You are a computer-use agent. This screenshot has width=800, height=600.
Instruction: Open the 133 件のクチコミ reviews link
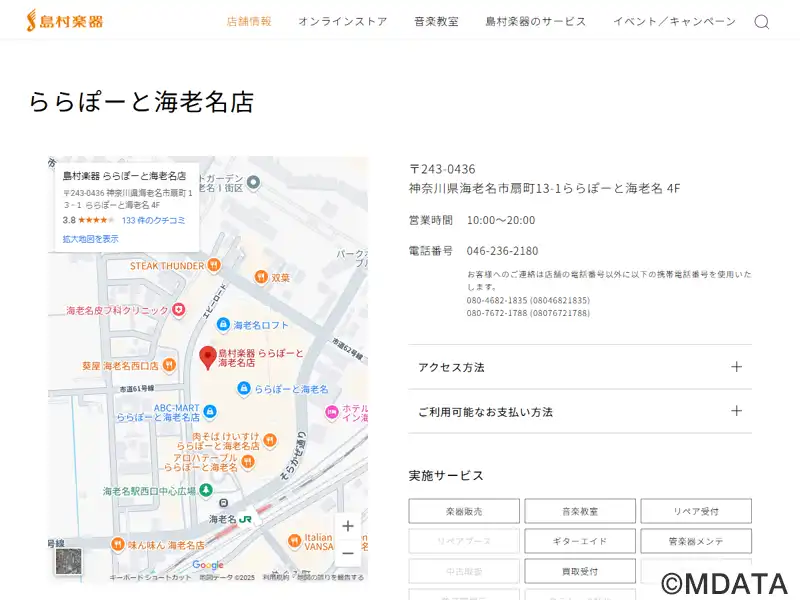(x=154, y=220)
